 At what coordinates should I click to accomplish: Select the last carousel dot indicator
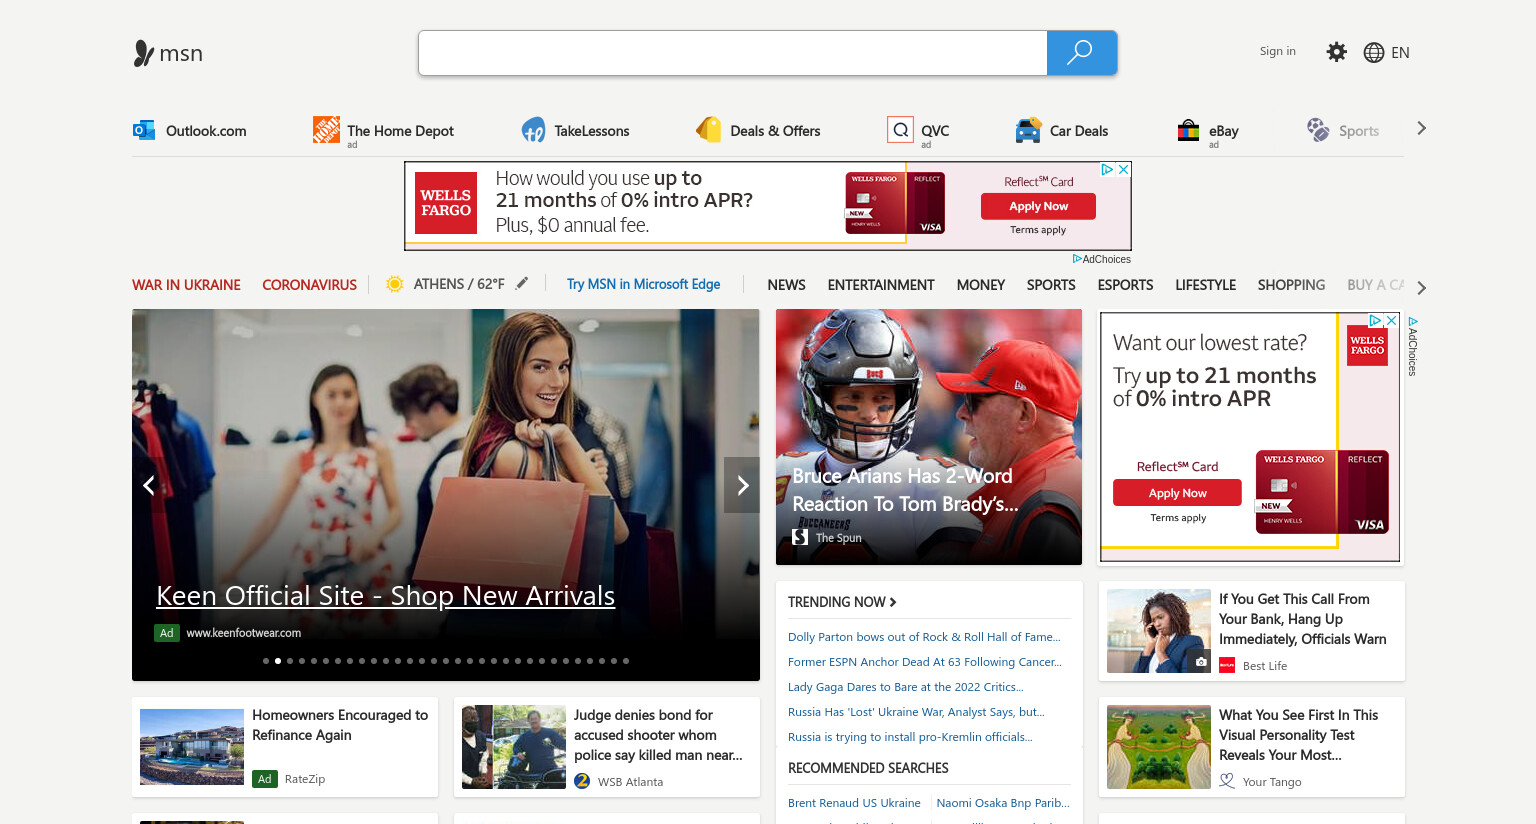pos(626,661)
